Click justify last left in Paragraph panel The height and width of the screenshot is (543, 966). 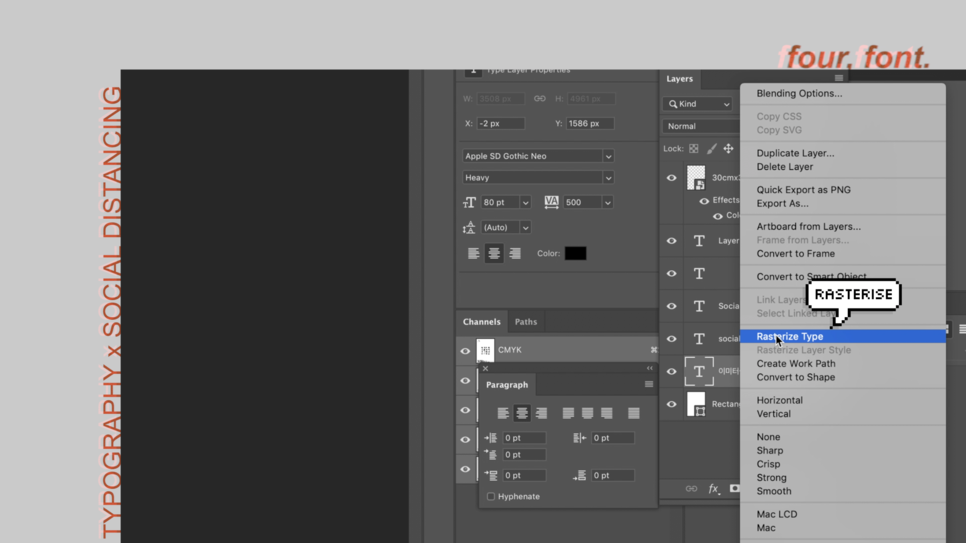[x=568, y=413]
